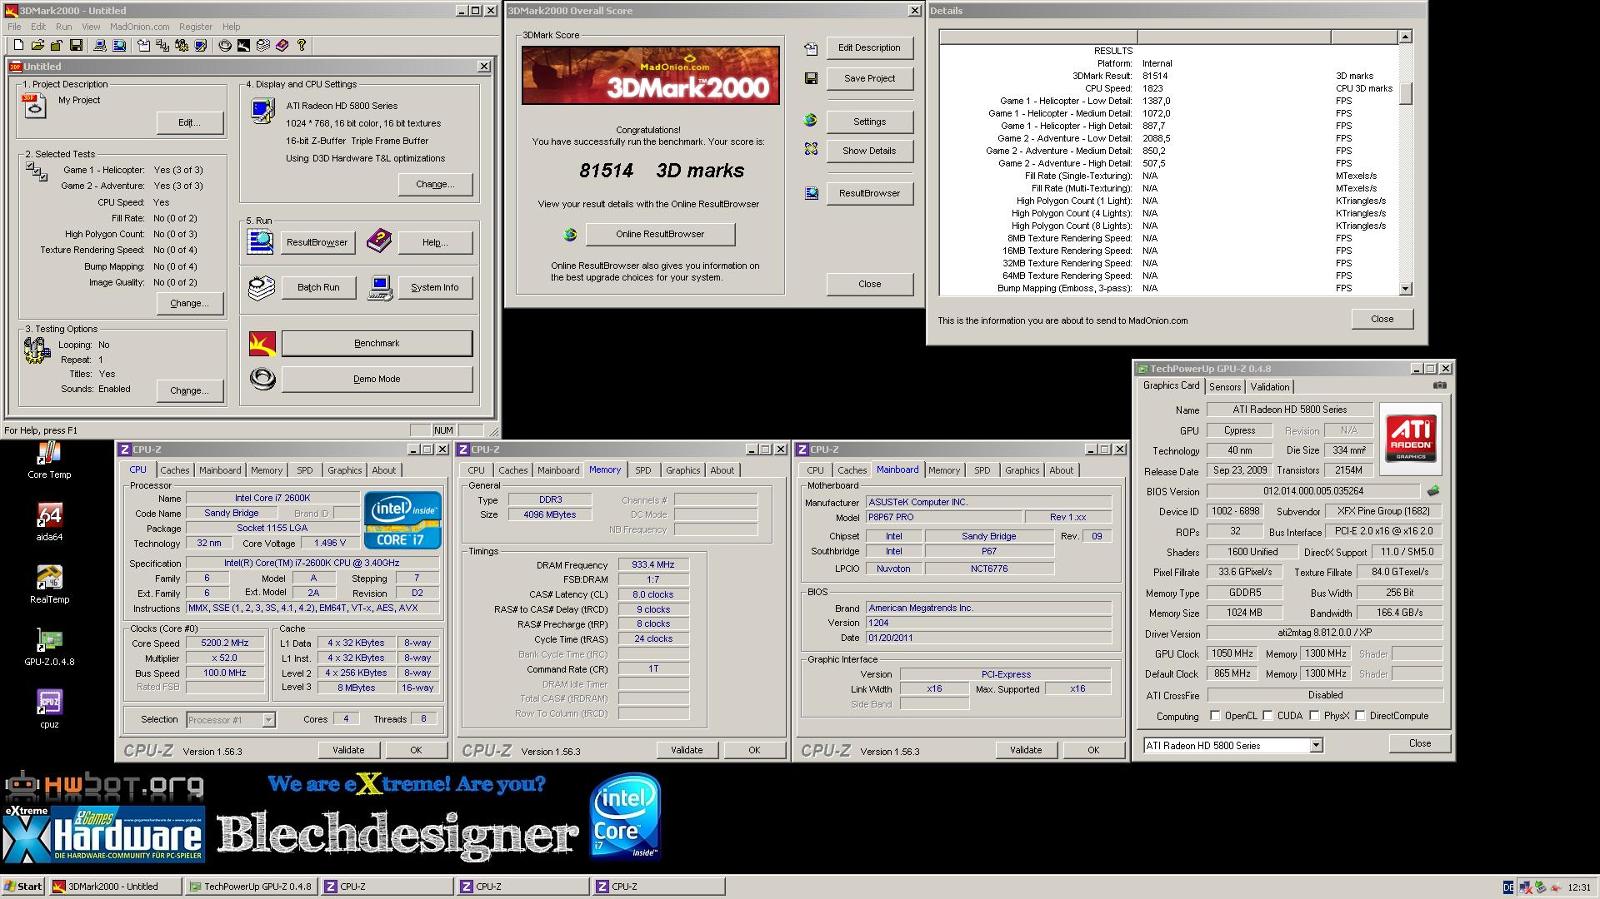The image size is (1600, 899).
Task: Switch to TechPowerUp GPU-Z taskbar item
Action: click(251, 886)
